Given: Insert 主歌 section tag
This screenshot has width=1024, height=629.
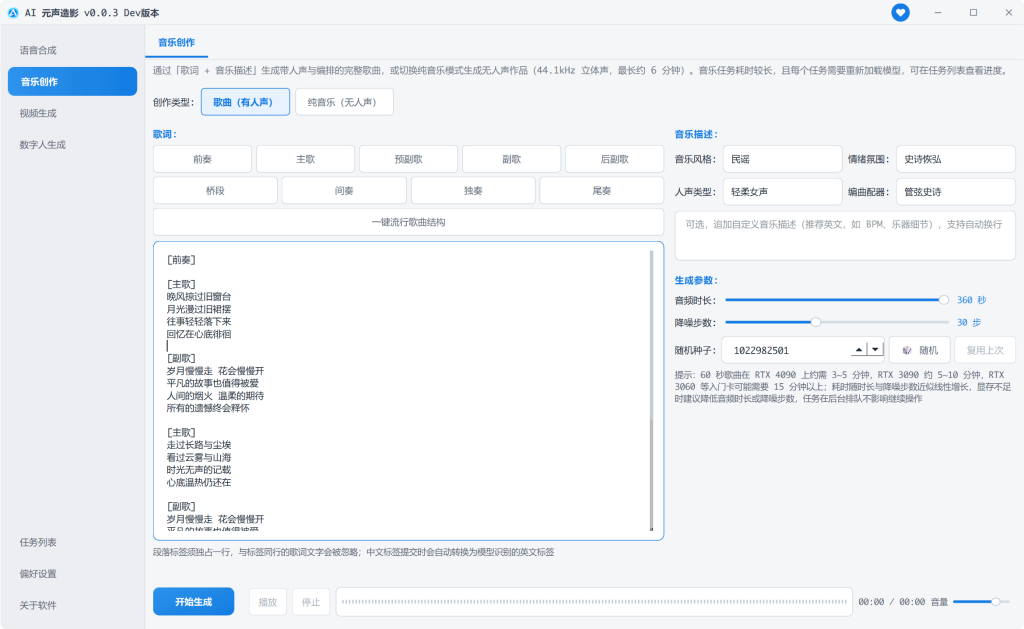Looking at the screenshot, I should pyautogui.click(x=306, y=159).
